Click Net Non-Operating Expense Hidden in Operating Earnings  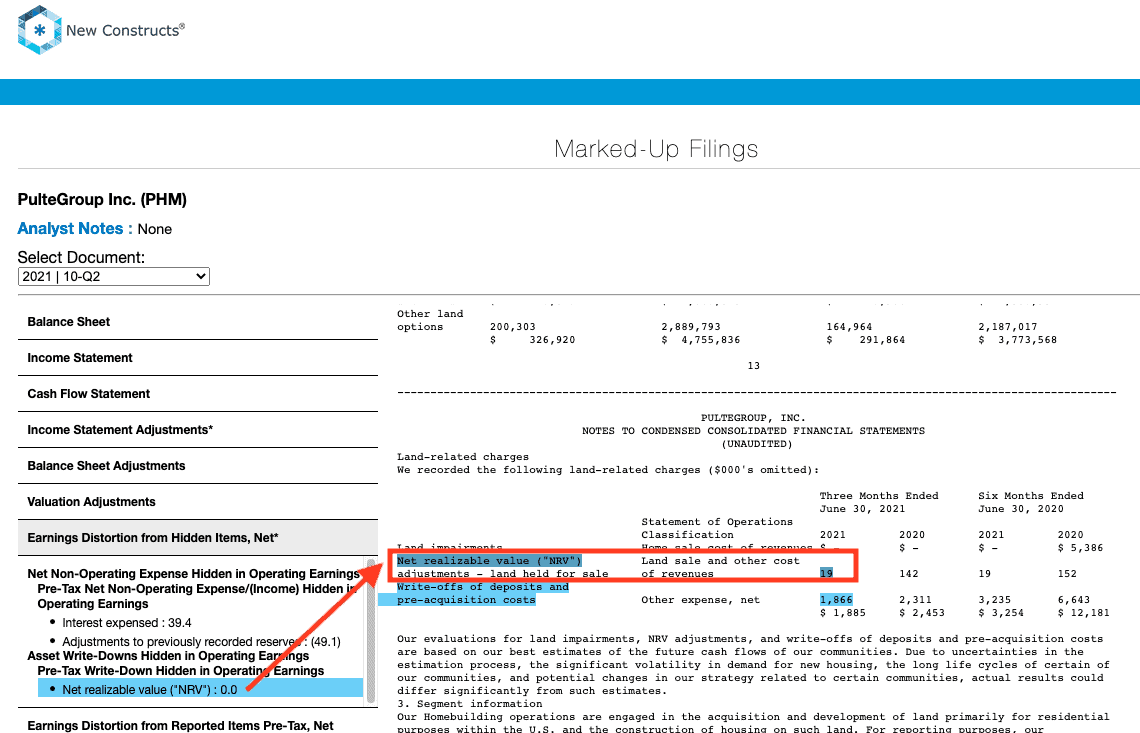coord(193,574)
